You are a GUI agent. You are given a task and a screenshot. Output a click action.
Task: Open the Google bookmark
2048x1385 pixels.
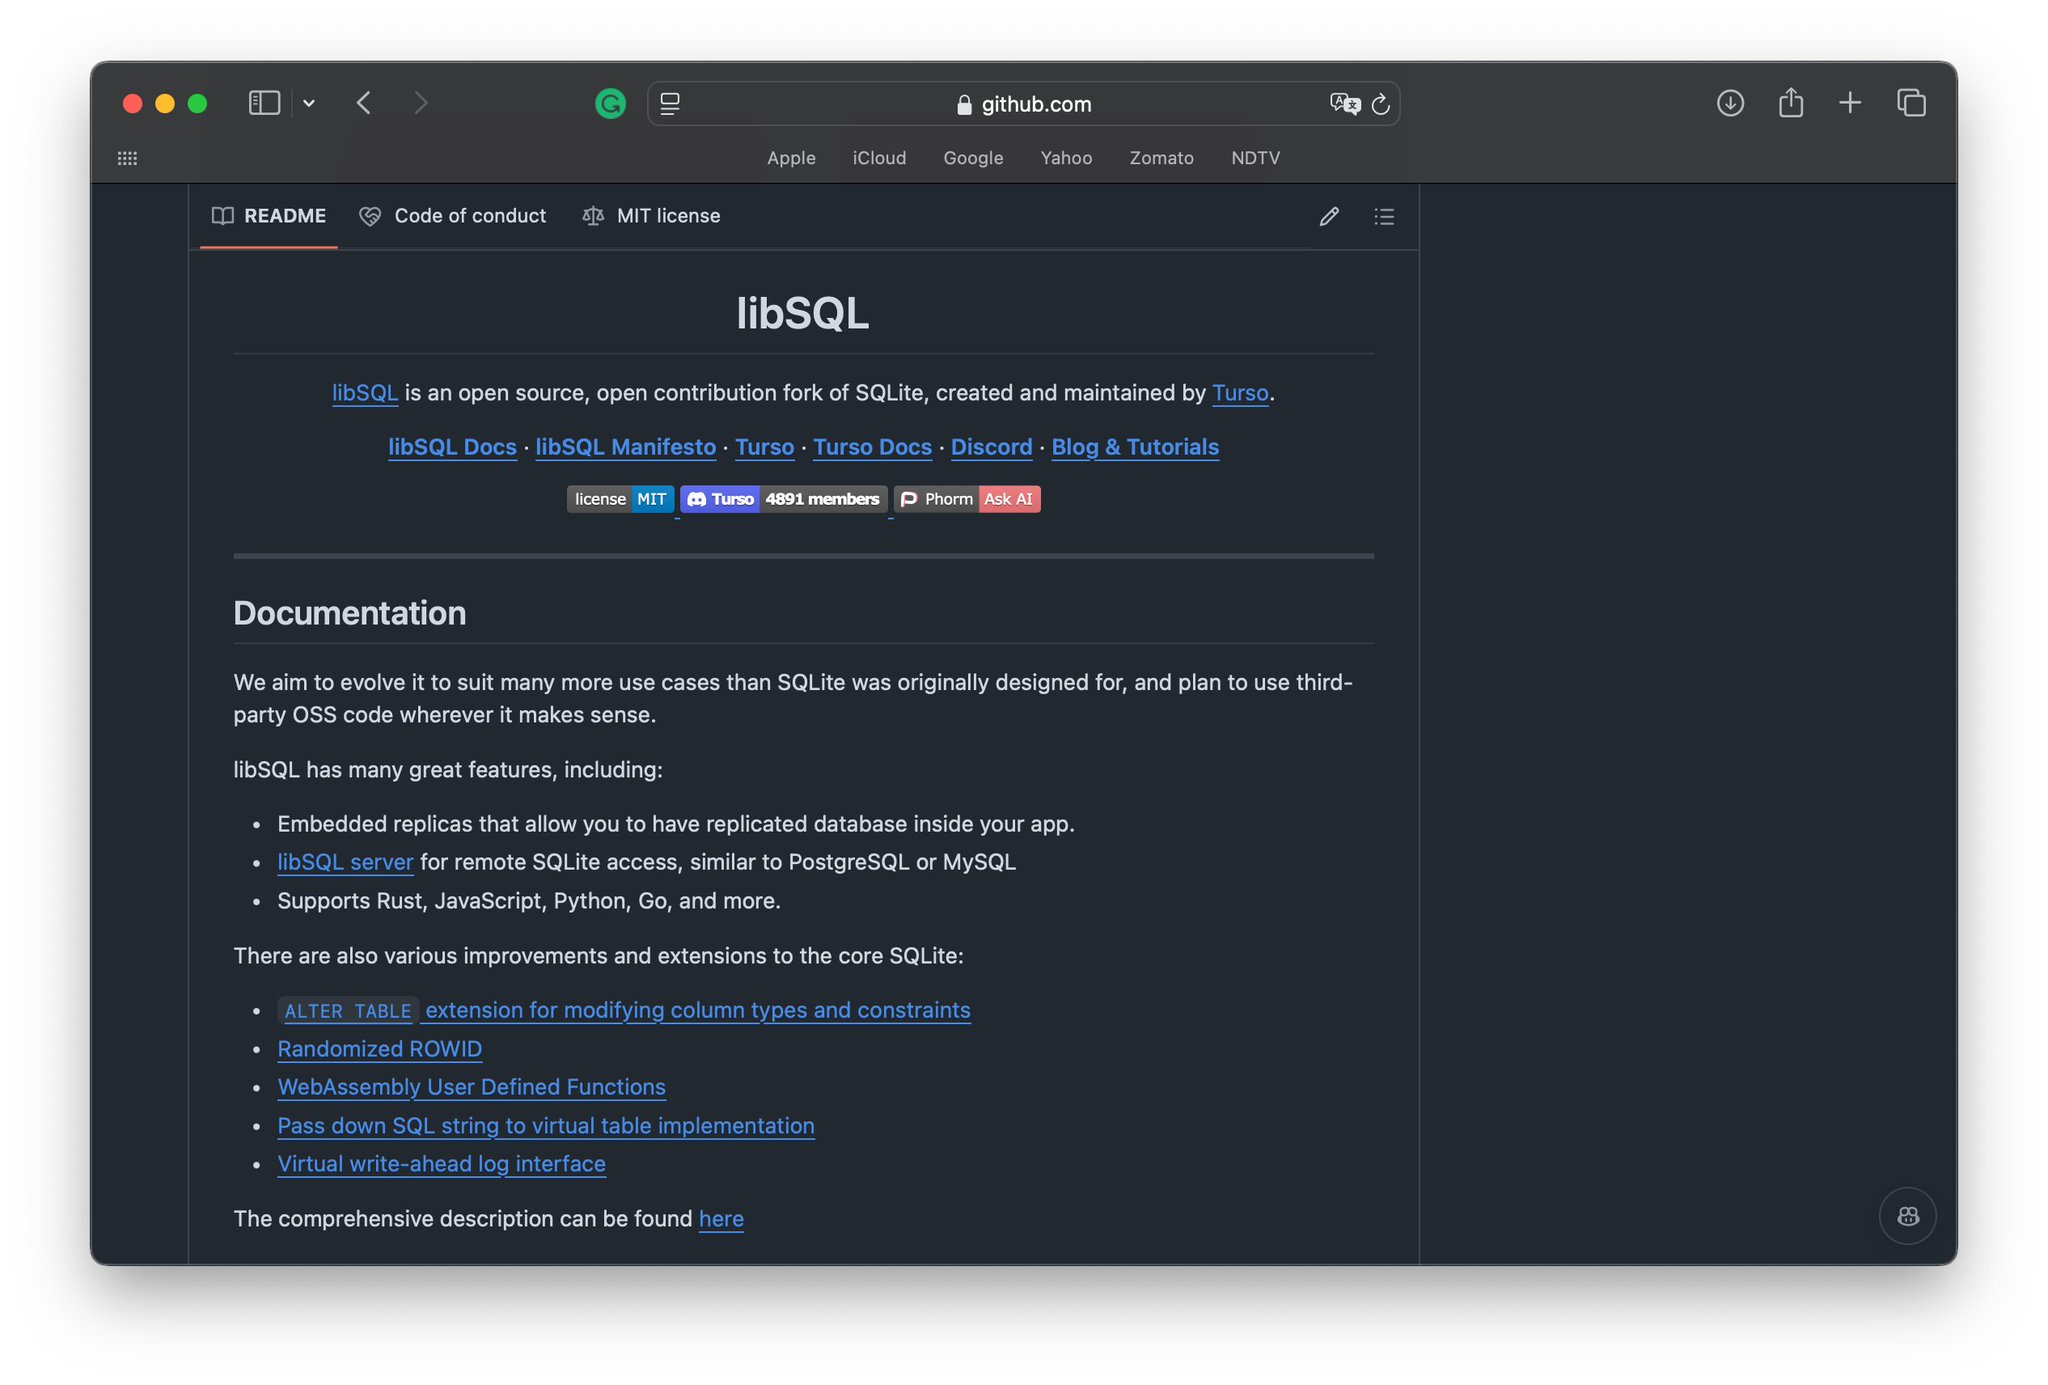click(973, 158)
